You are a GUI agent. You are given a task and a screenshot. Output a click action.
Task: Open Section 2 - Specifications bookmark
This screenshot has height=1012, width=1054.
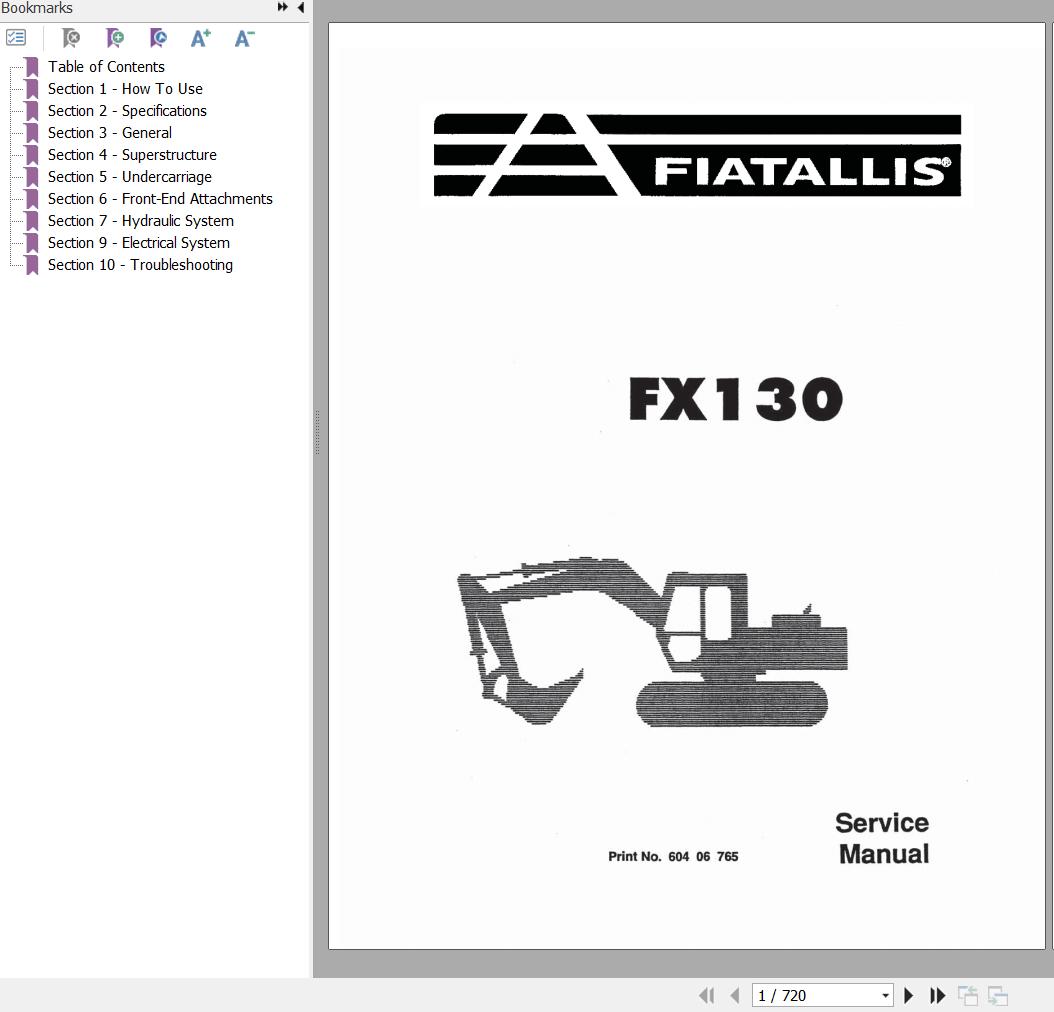pyautogui.click(x=127, y=110)
